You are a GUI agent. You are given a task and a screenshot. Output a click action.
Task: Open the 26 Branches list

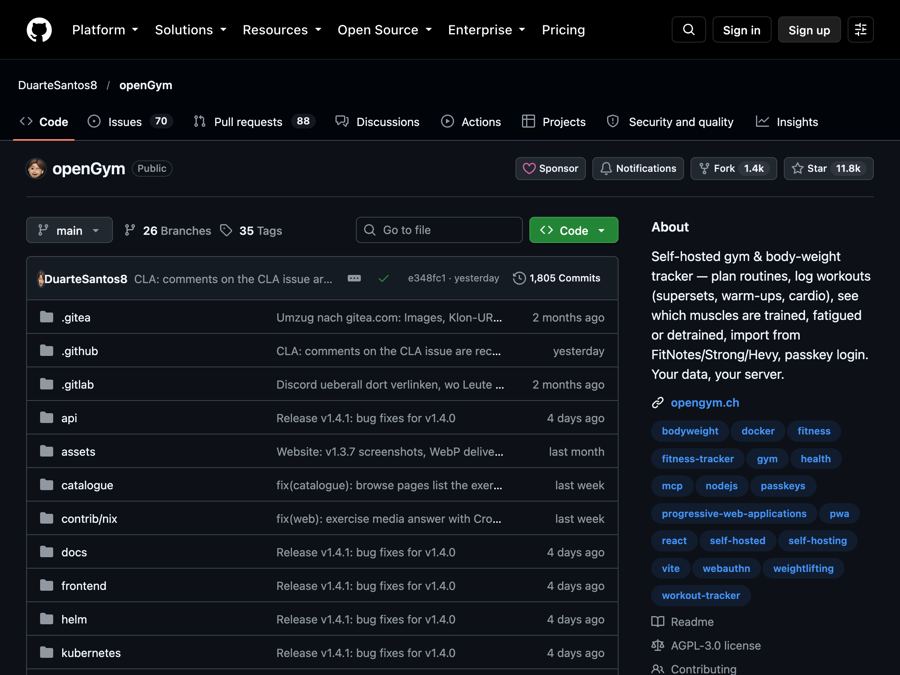[168, 231]
